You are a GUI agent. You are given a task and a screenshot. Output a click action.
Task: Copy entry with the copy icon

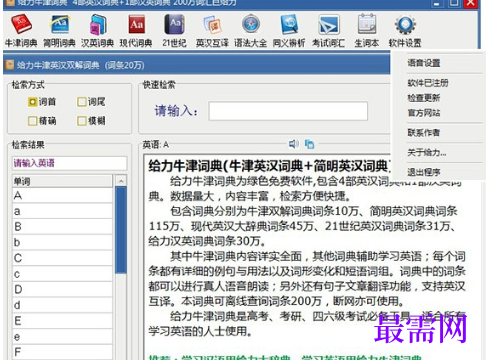click(x=309, y=144)
